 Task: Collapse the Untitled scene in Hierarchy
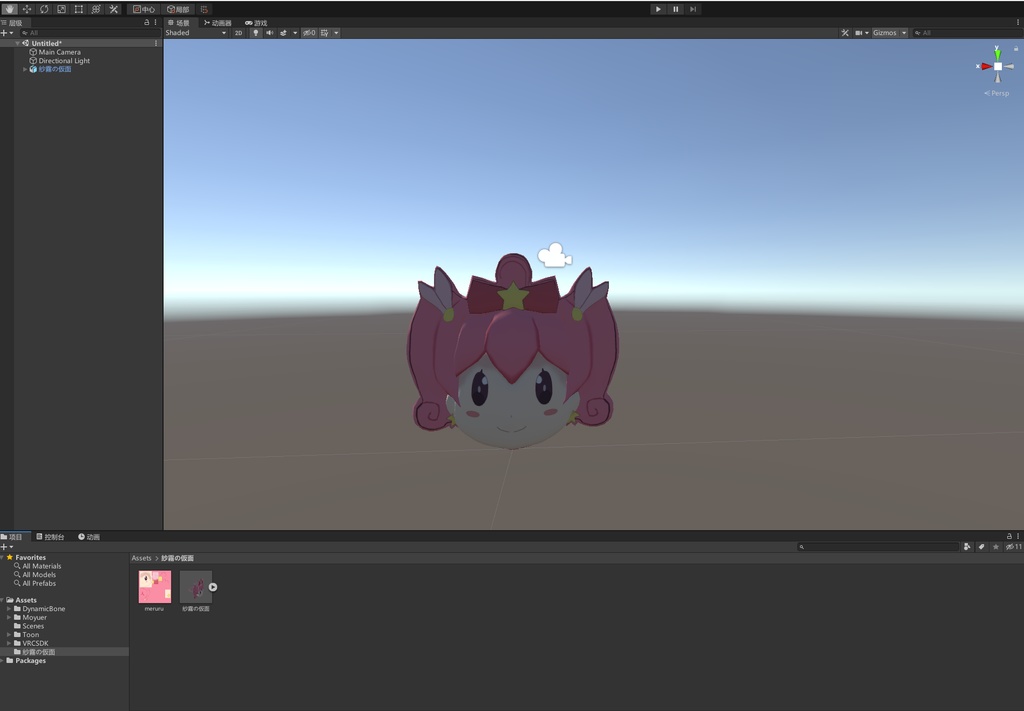point(17,43)
